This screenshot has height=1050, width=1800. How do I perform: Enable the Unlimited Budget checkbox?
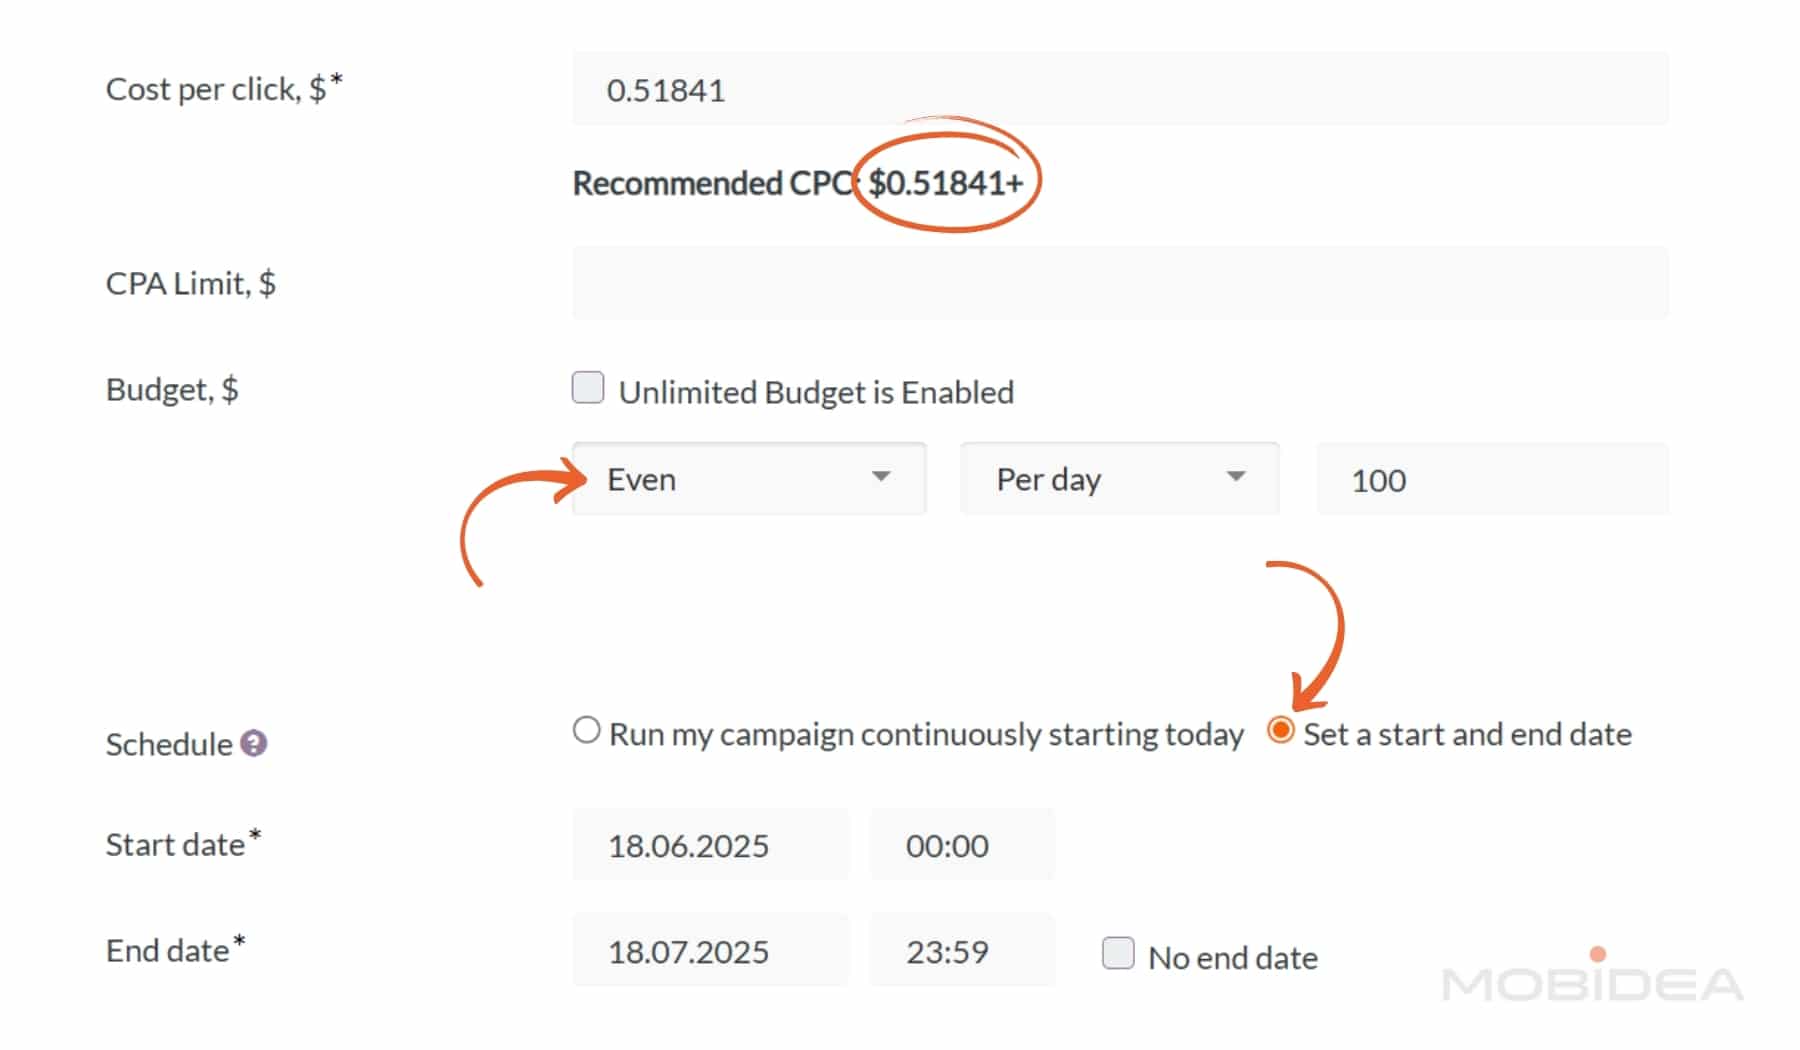coord(588,388)
